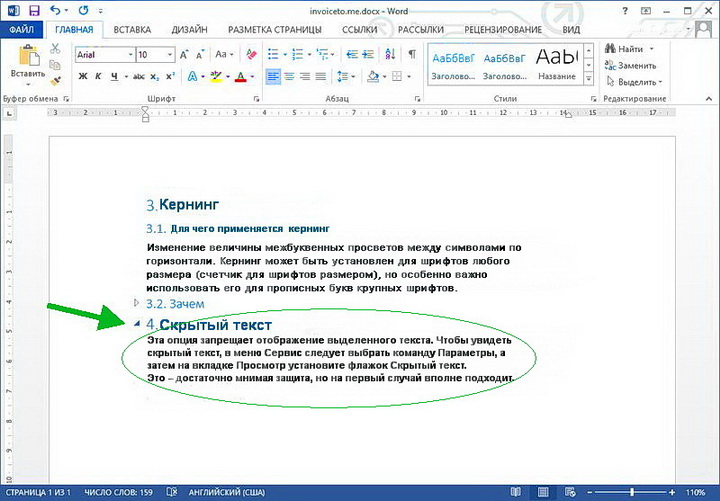Select the 'Название' style thumbnail
The height and width of the screenshot is (501, 720).
[556, 61]
